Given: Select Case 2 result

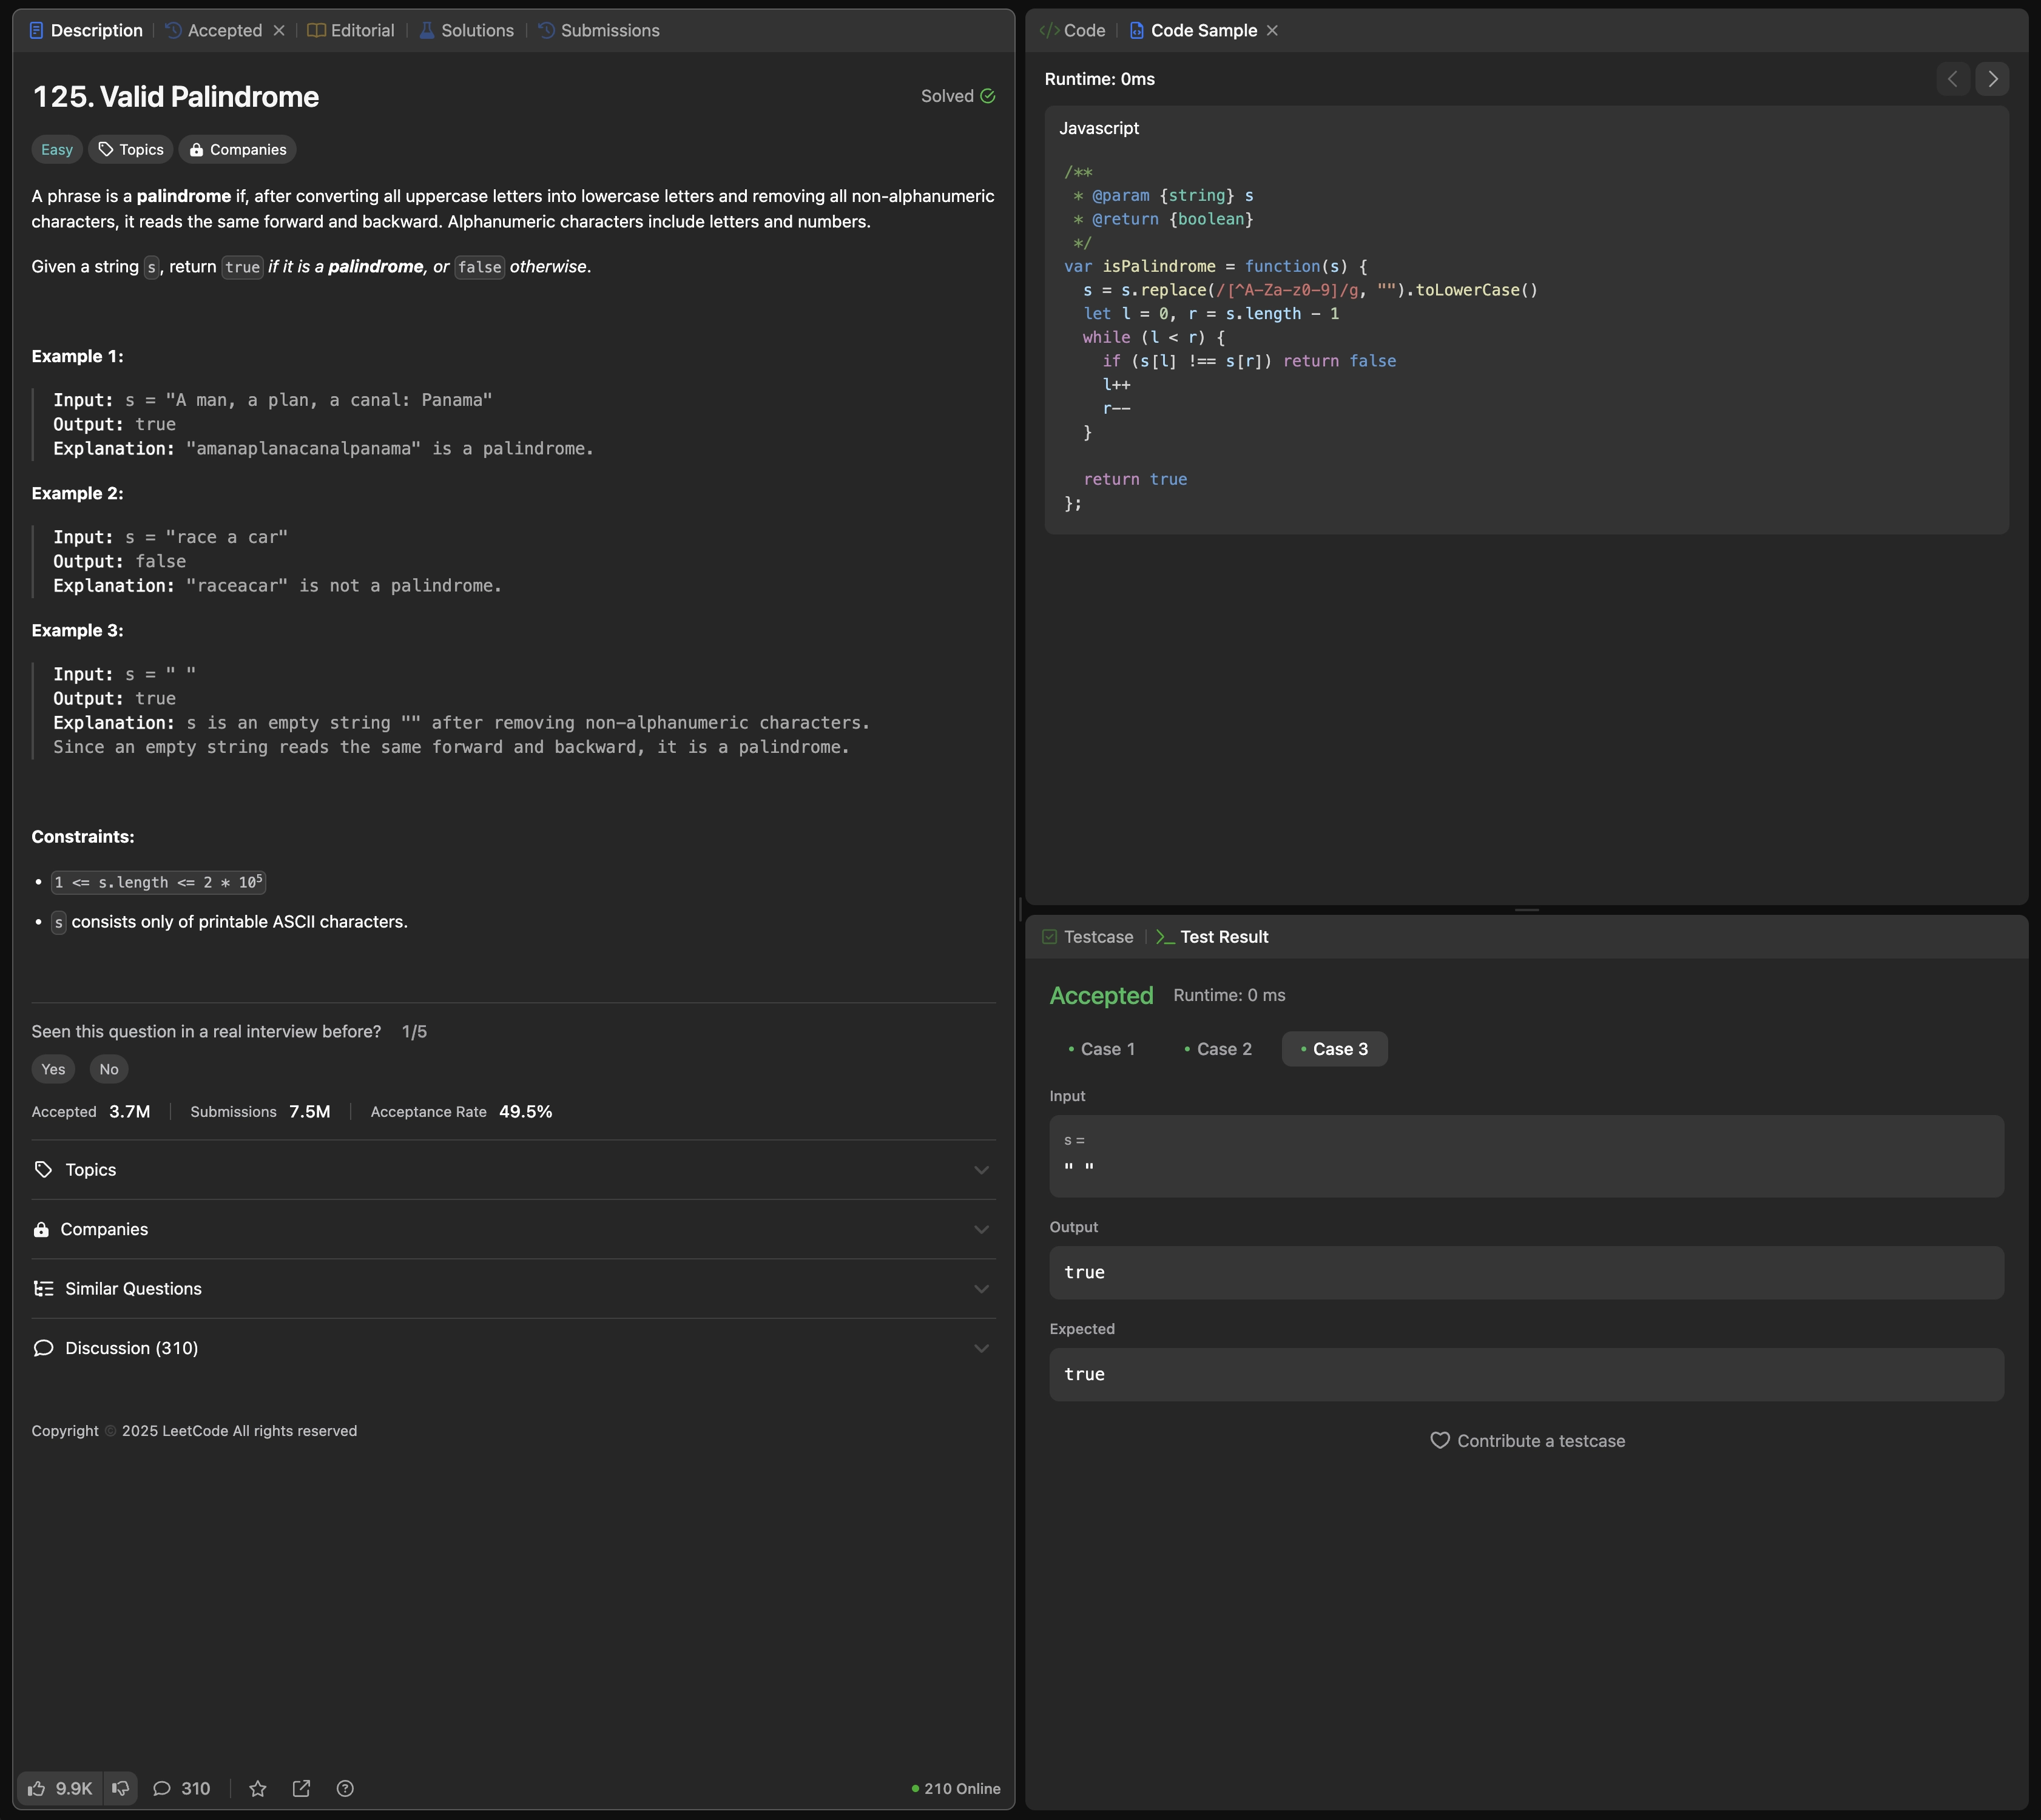Looking at the screenshot, I should point(1218,1049).
